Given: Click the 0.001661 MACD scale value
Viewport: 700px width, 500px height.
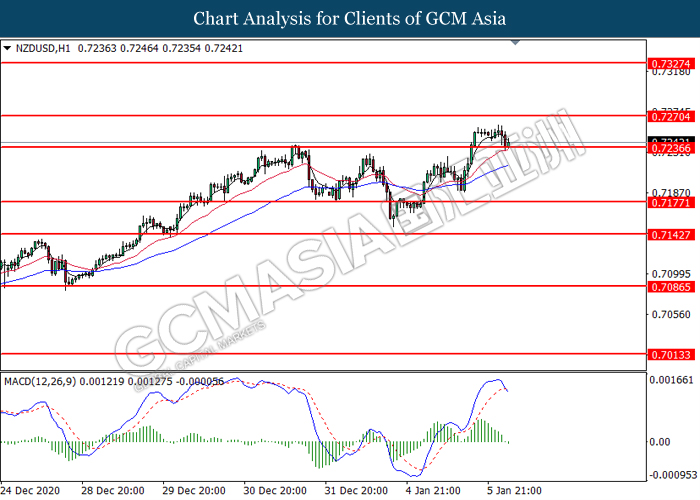Looking at the screenshot, I should 671,380.
